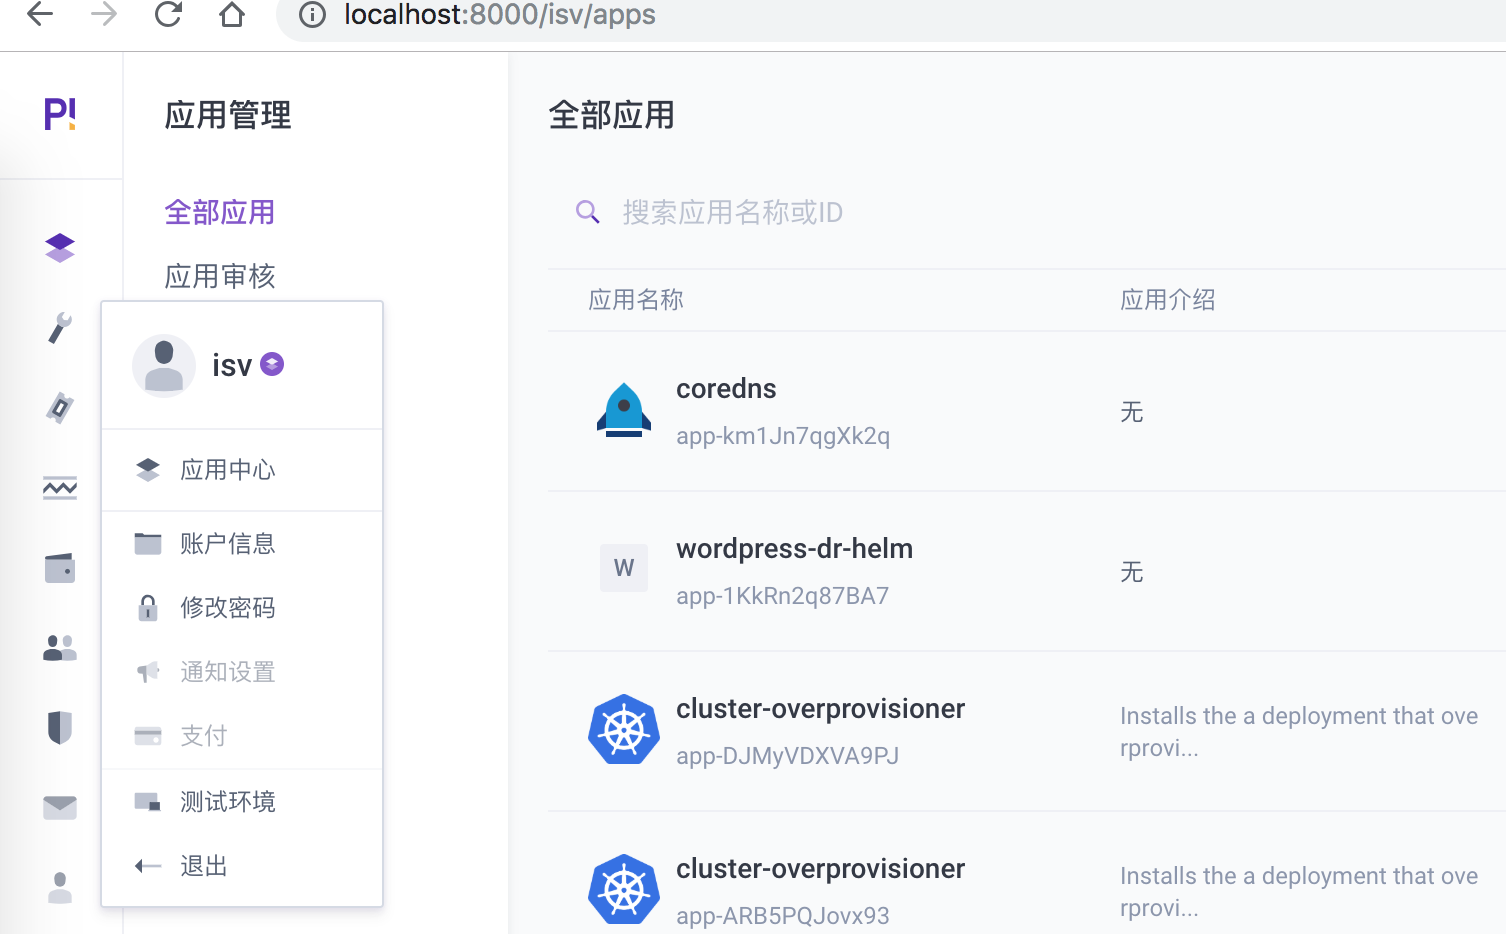Click 退出 to log out

[203, 866]
